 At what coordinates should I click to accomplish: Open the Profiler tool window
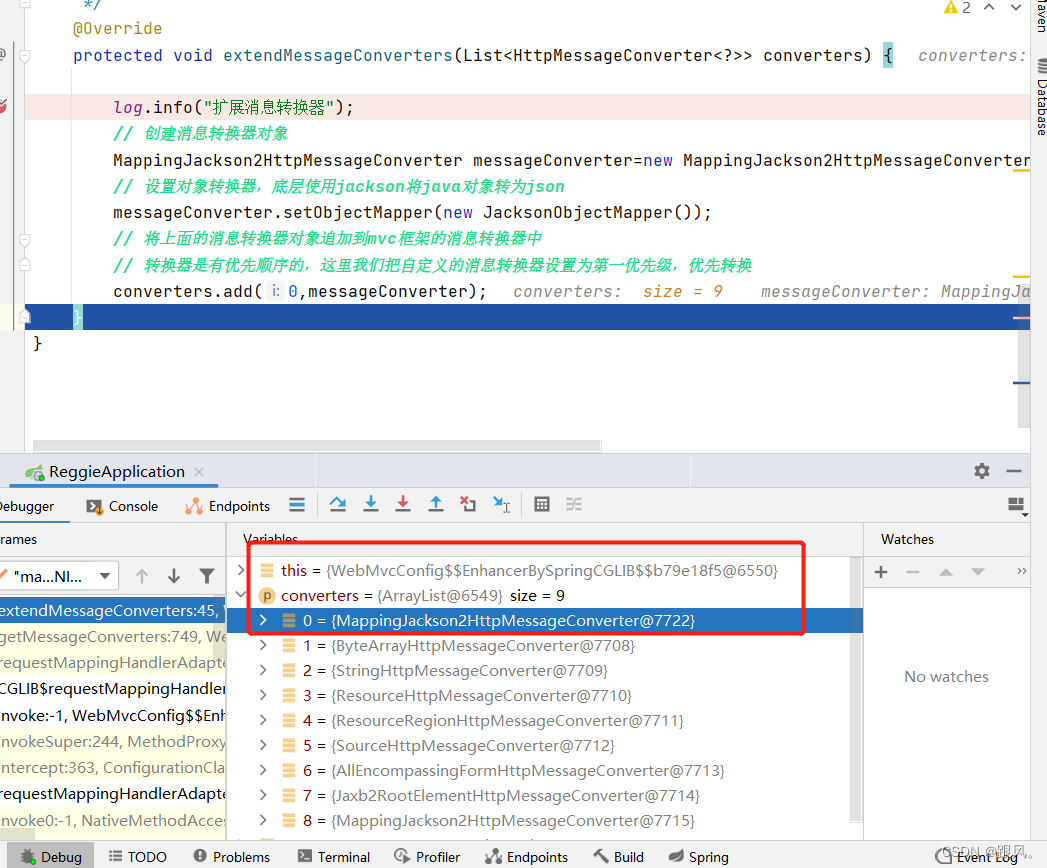coord(427,856)
